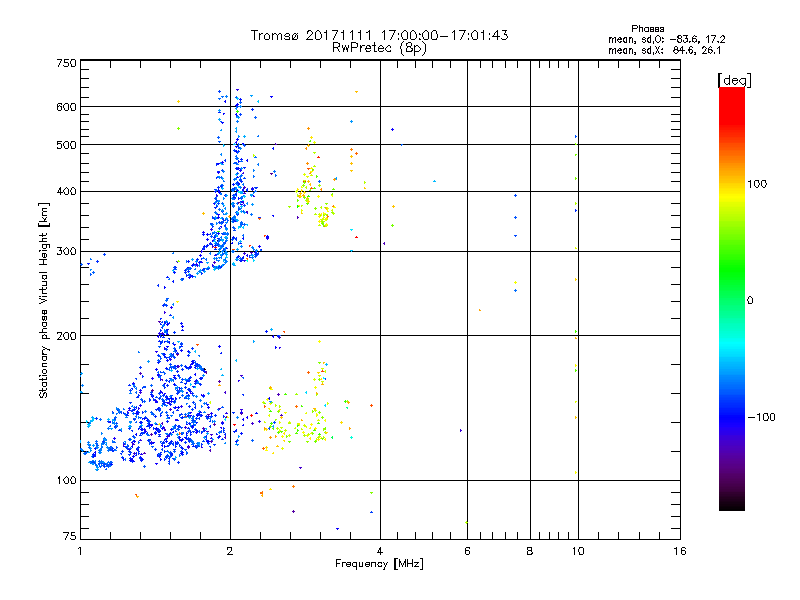Click the x-axis label '4'
This screenshot has width=800, height=600.
click(x=380, y=551)
